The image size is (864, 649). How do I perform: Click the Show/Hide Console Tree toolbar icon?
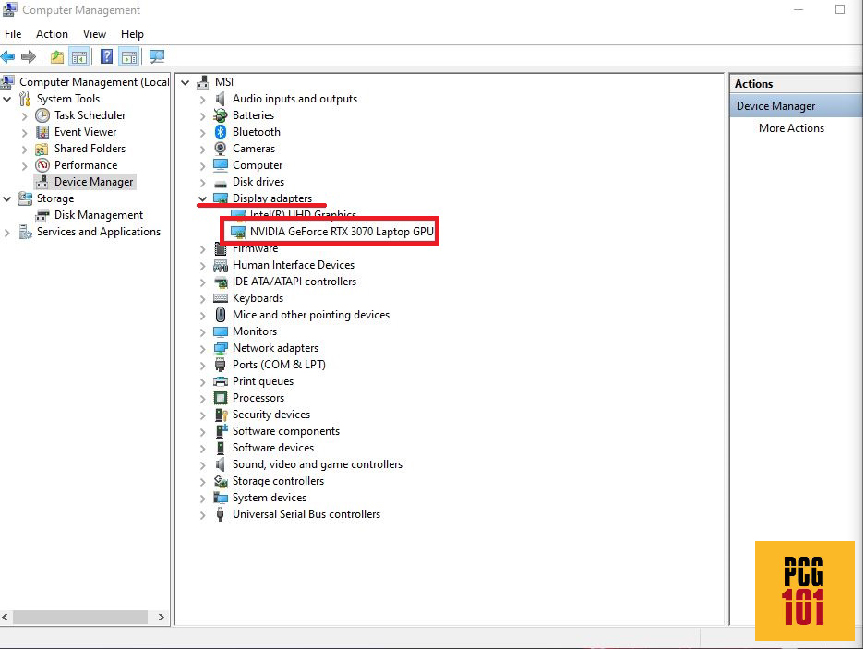pyautogui.click(x=79, y=57)
